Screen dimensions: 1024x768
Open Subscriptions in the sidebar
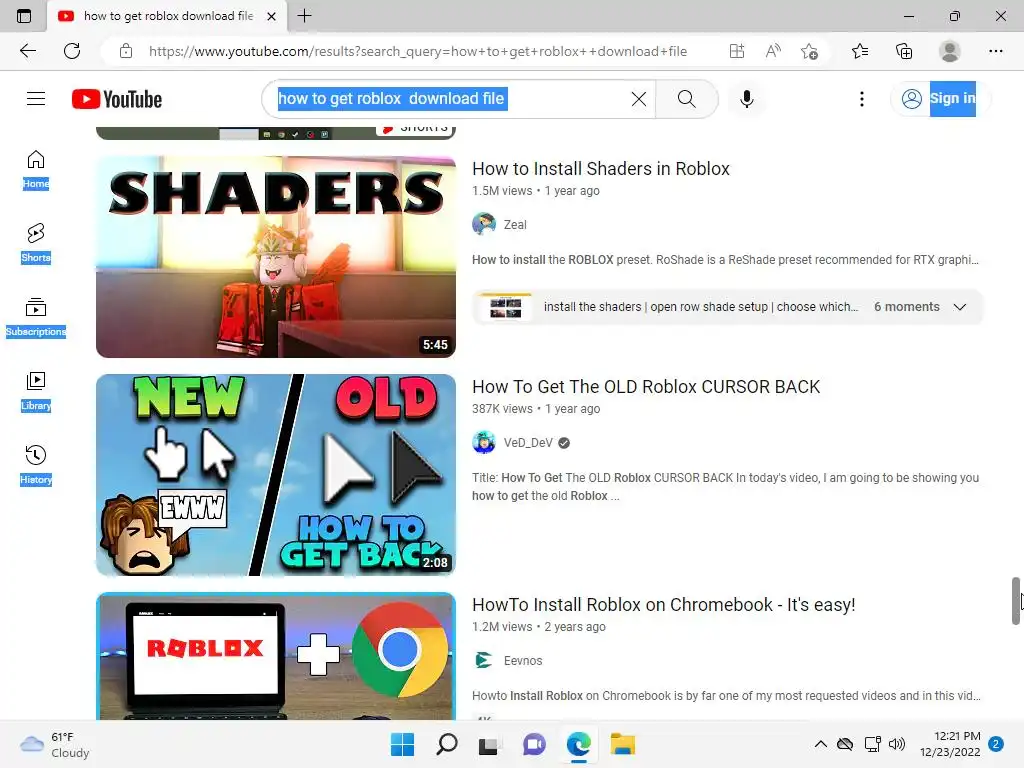(36, 317)
